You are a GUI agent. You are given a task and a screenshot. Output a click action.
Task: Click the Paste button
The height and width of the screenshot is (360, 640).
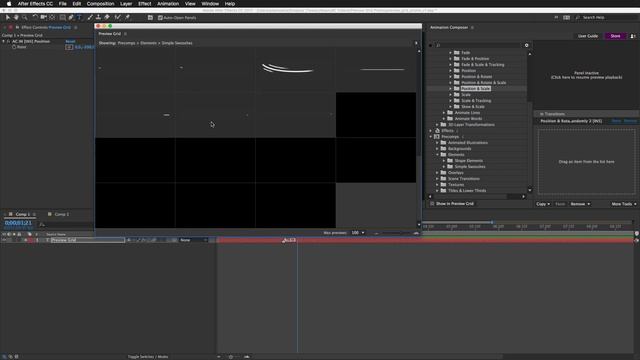coord(560,204)
